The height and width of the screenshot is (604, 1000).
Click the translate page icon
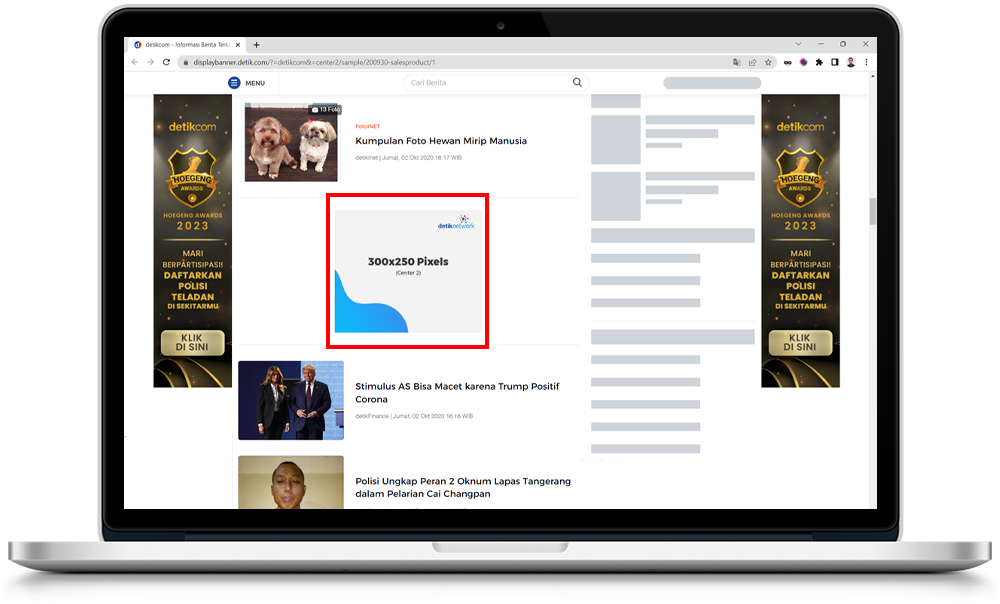click(736, 62)
